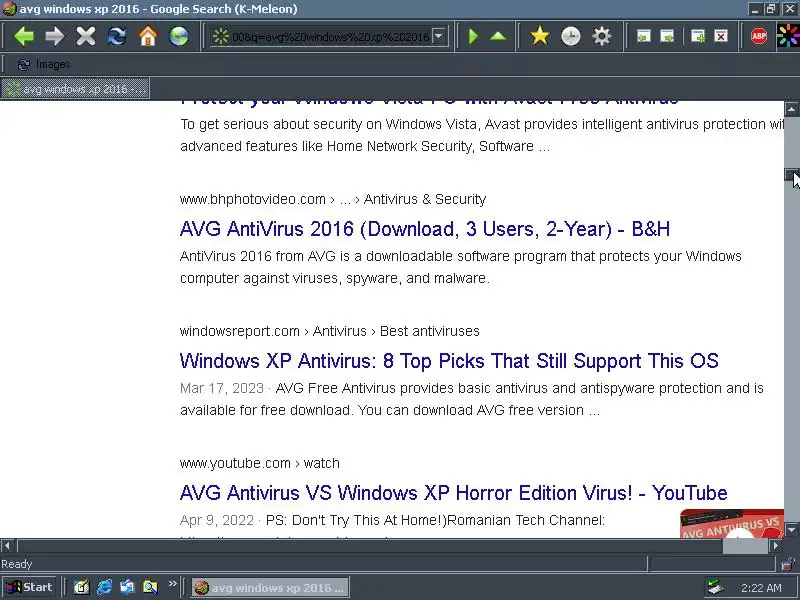Launch Internet Explorer from Quick Launch
This screenshot has width=800, height=600.
[x=104, y=587]
